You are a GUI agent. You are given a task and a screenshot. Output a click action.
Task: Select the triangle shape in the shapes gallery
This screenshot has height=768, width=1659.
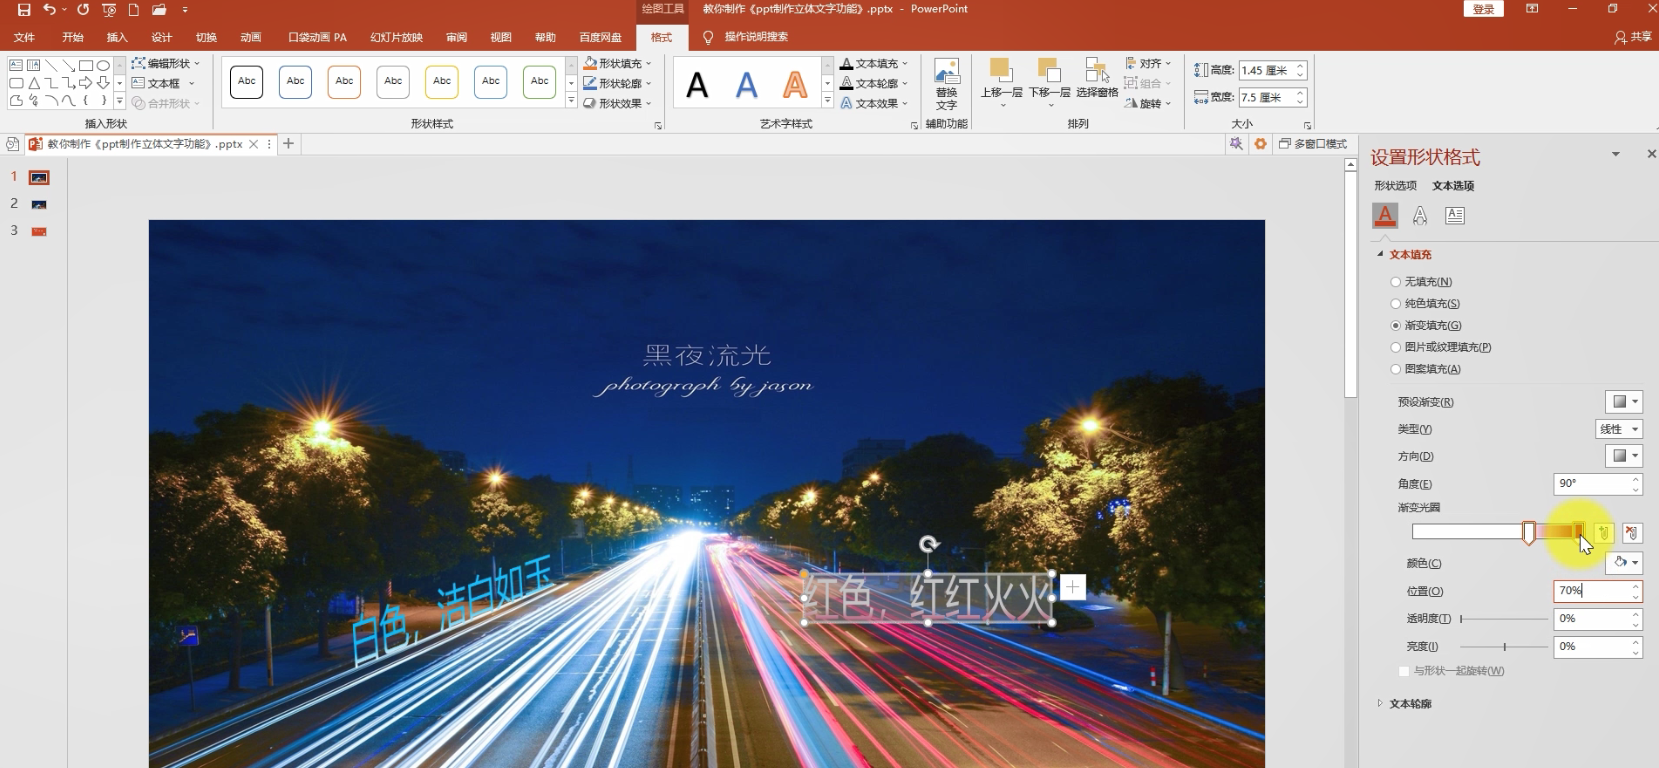tap(34, 83)
